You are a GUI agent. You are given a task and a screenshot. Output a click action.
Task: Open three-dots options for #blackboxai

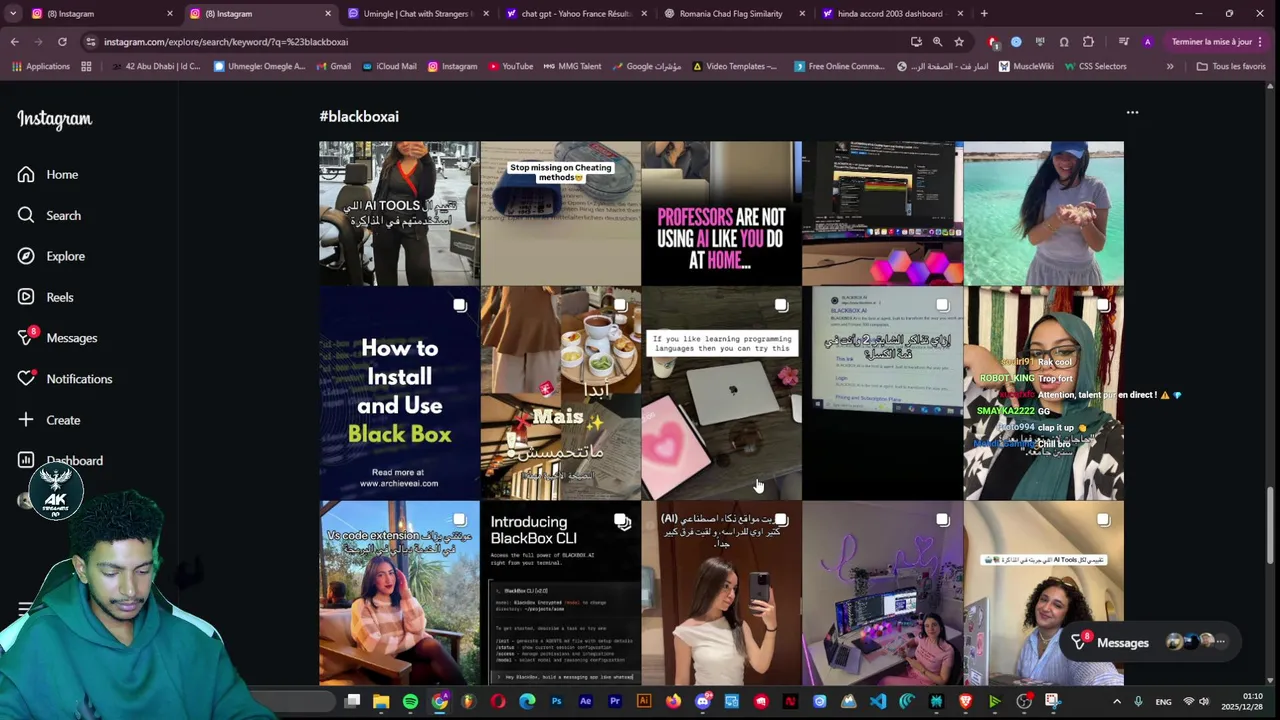(x=1132, y=113)
